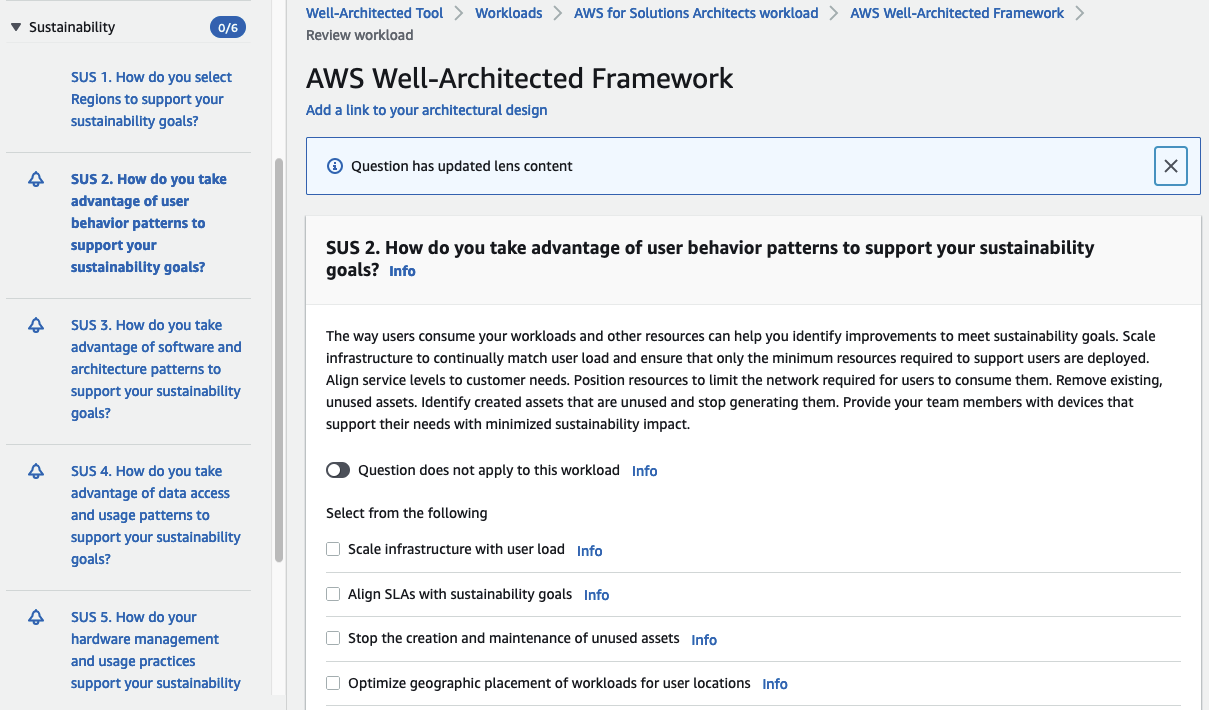The image size is (1209, 710).
Task: Open AWS Well-Architected Framework breadcrumb
Action: pyautogui.click(x=957, y=13)
